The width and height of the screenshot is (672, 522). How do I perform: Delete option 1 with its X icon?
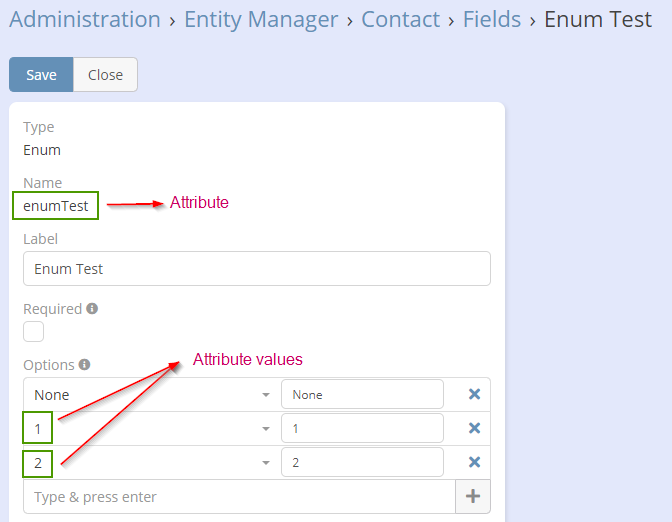pos(474,429)
